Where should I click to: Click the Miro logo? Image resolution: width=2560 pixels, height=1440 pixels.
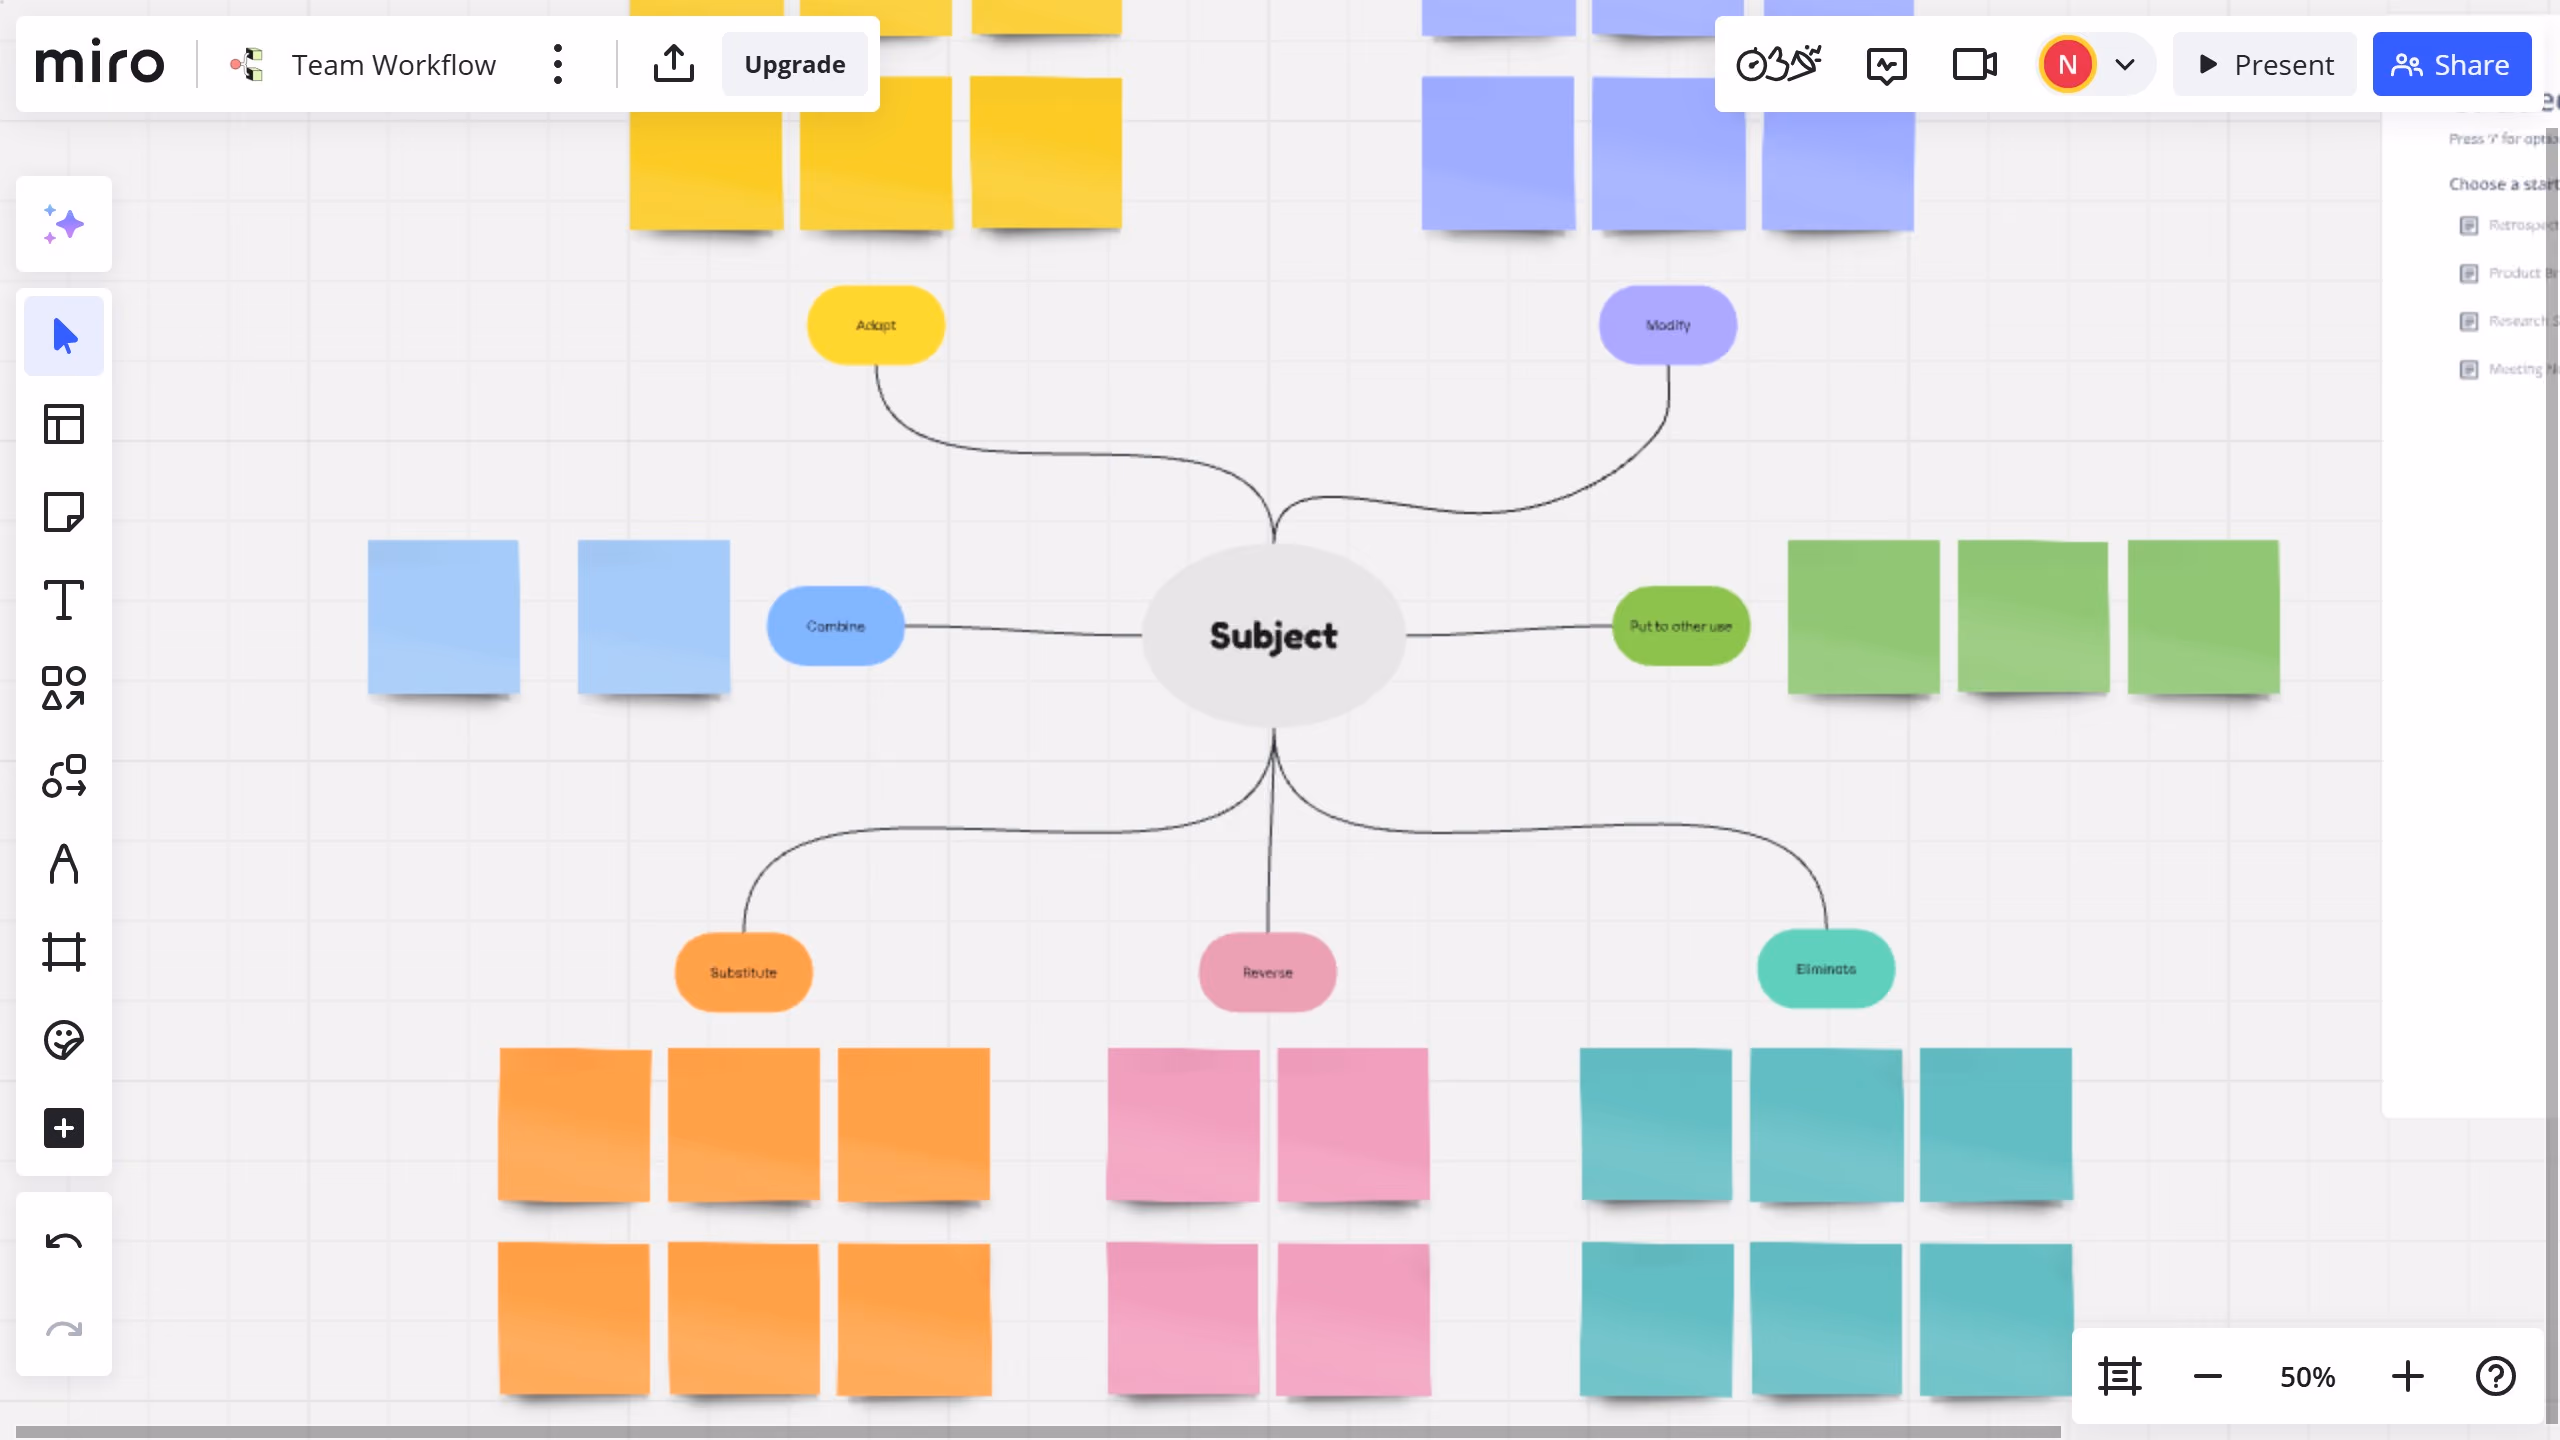100,63
